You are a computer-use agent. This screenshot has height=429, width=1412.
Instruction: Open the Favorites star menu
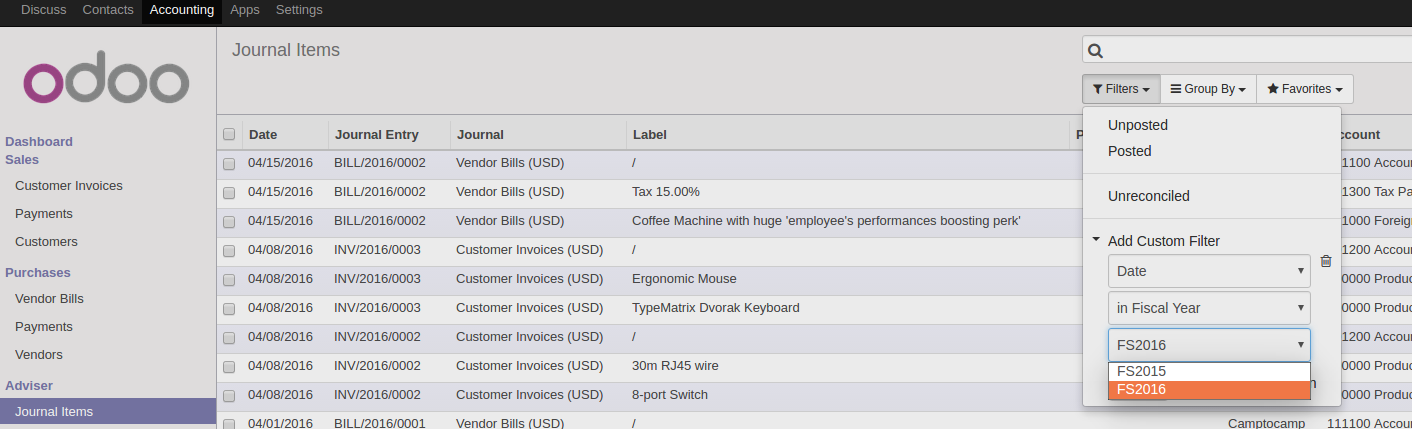pyautogui.click(x=1304, y=89)
